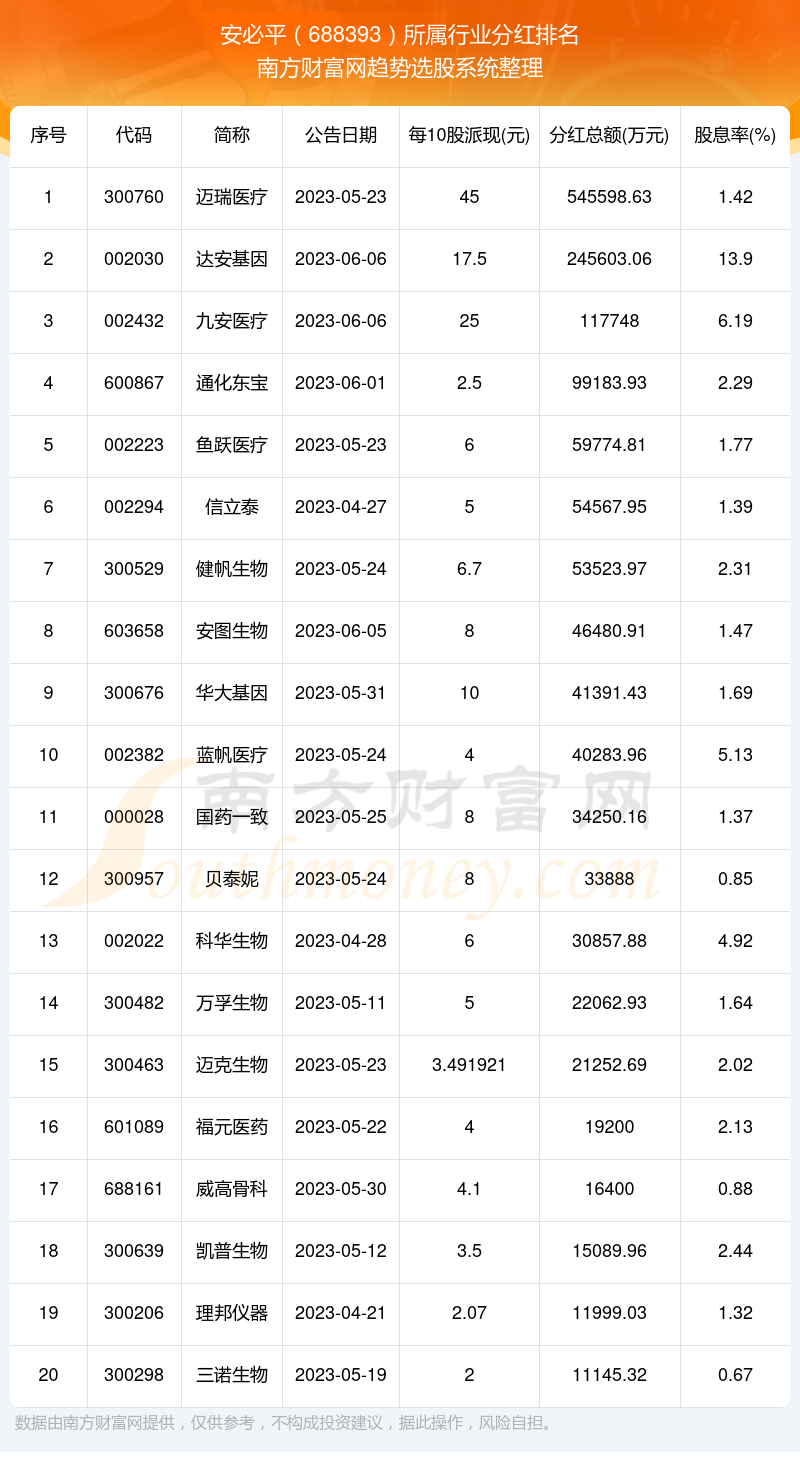Screen dimensions: 800x1474
Task: Click the 简称 column header
Action: [x=232, y=135]
